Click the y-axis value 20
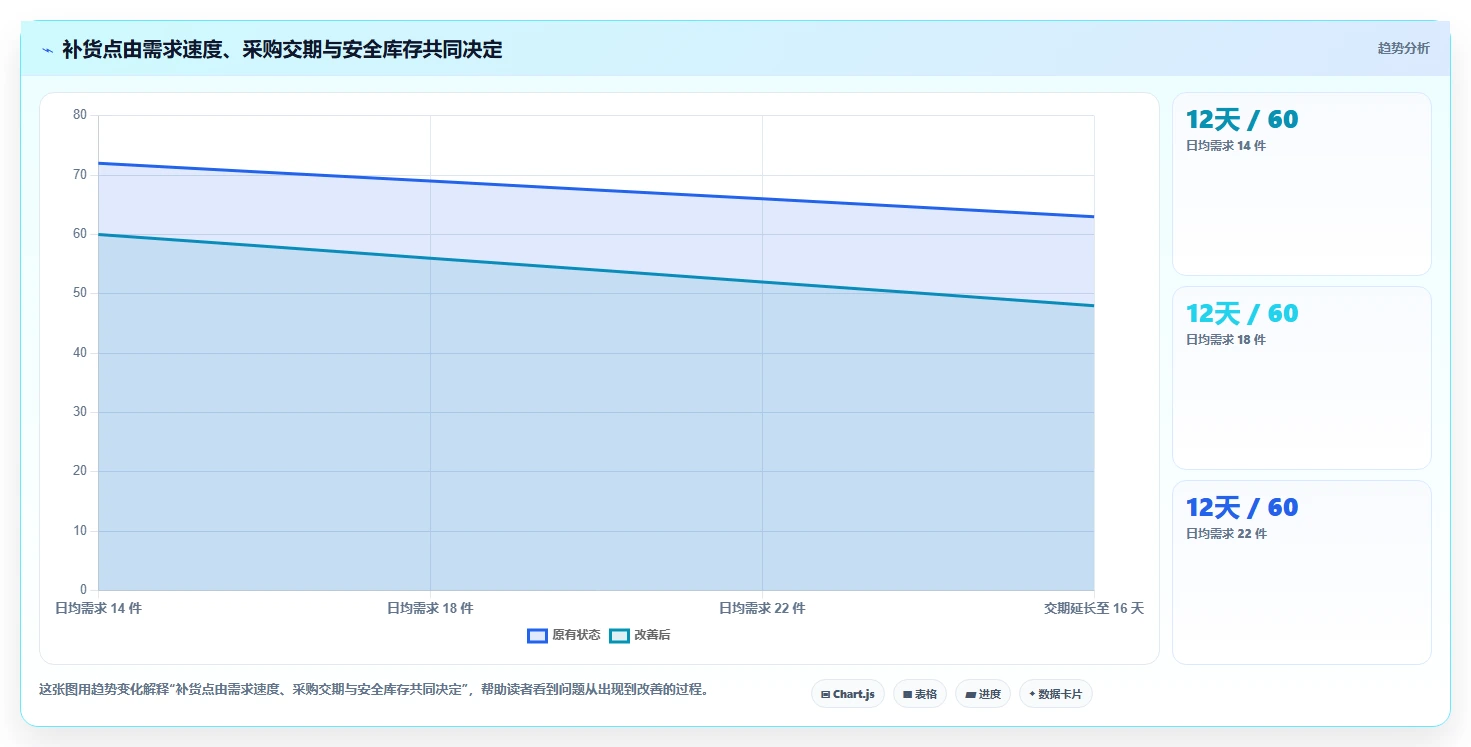 [80, 471]
